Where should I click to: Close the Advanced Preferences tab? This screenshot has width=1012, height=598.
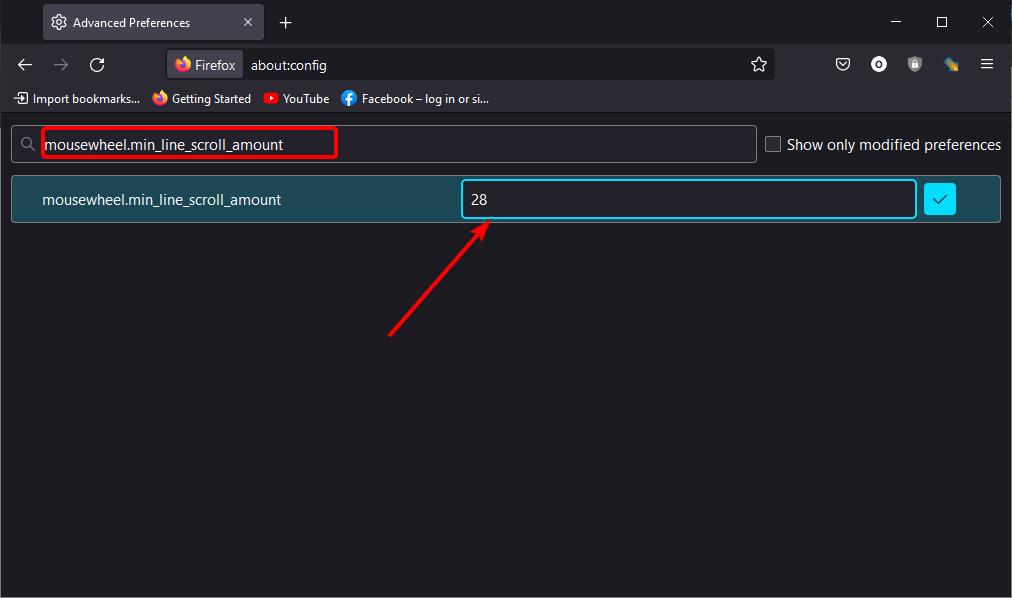click(x=248, y=22)
